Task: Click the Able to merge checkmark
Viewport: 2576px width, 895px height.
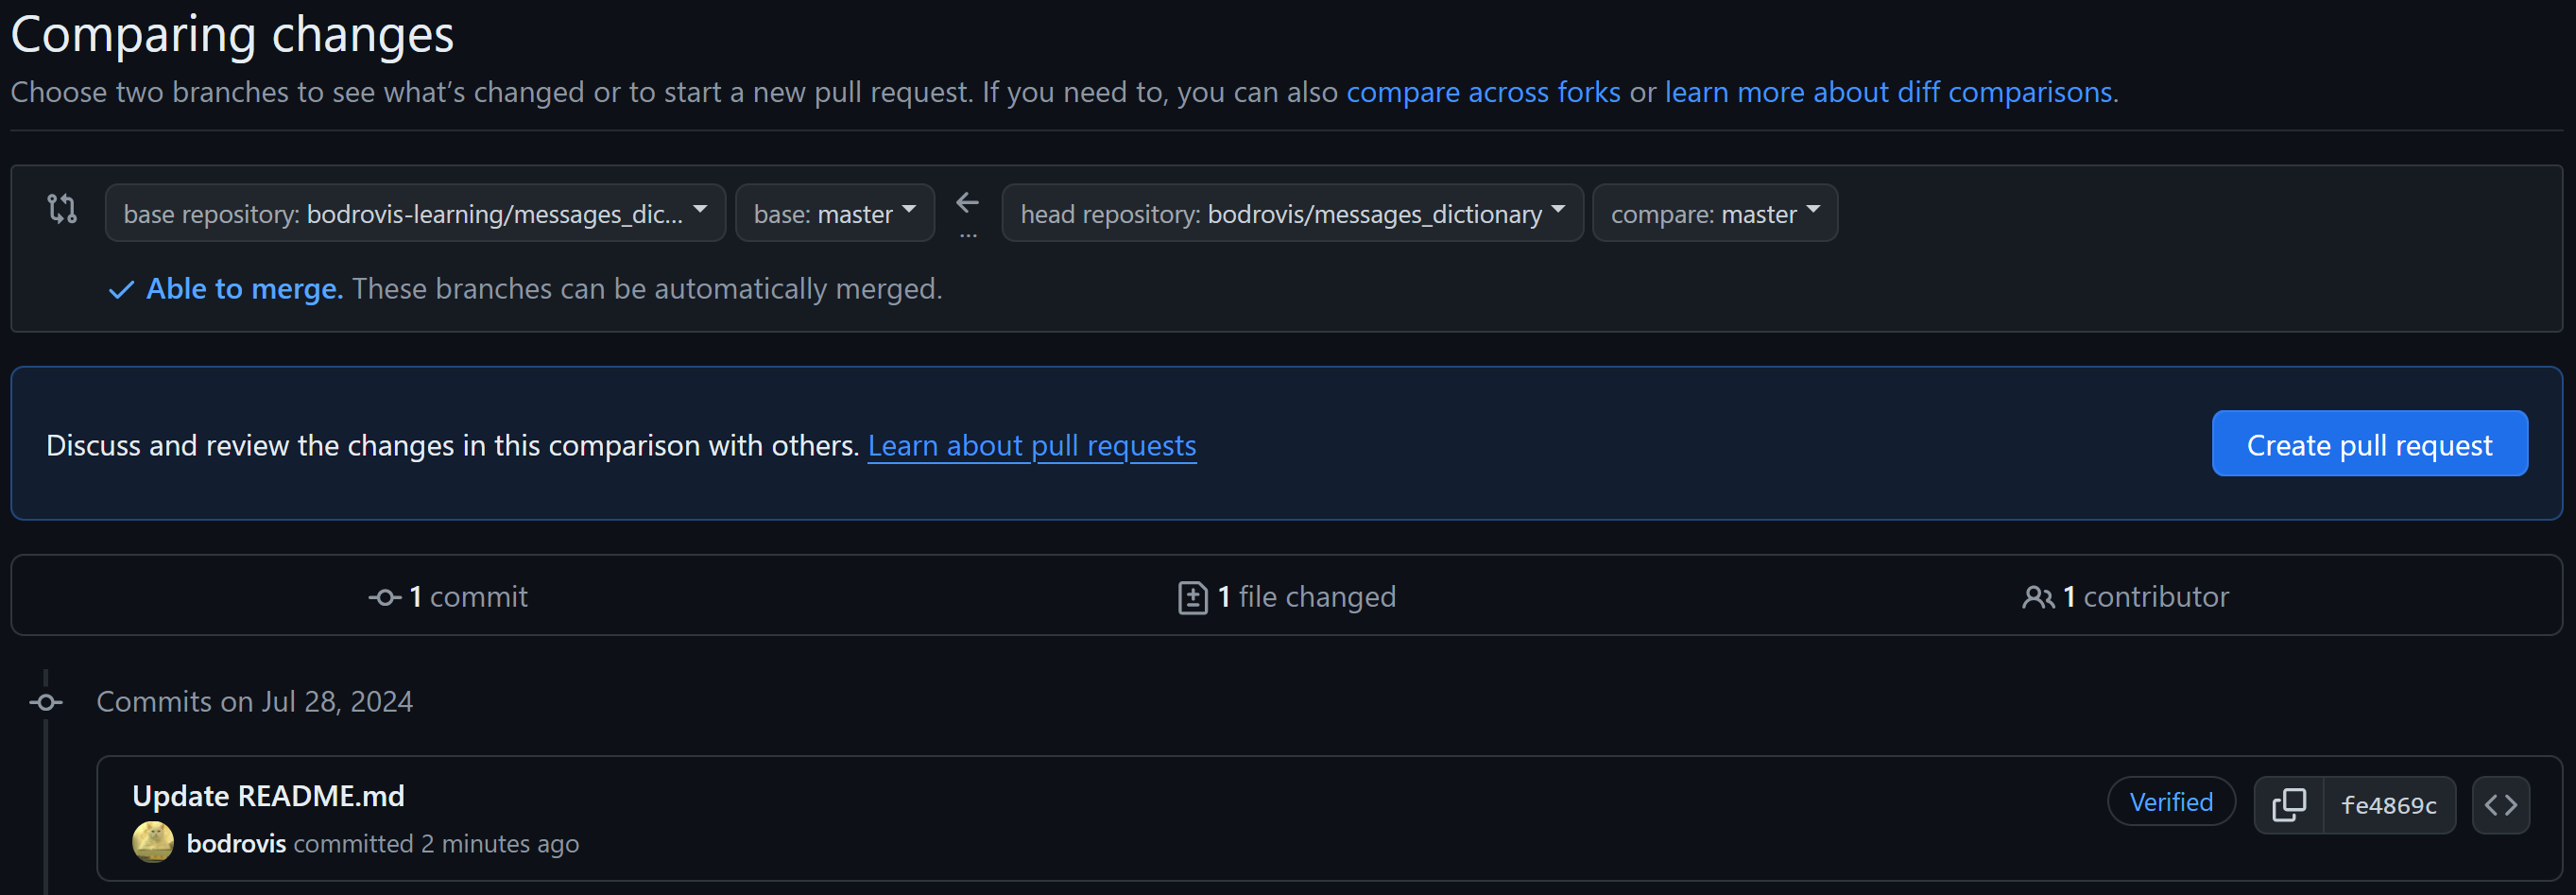Action: [x=120, y=289]
